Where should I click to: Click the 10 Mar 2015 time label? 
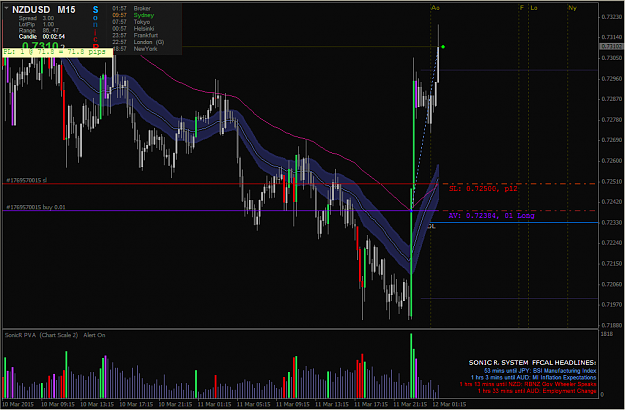(x=20, y=404)
